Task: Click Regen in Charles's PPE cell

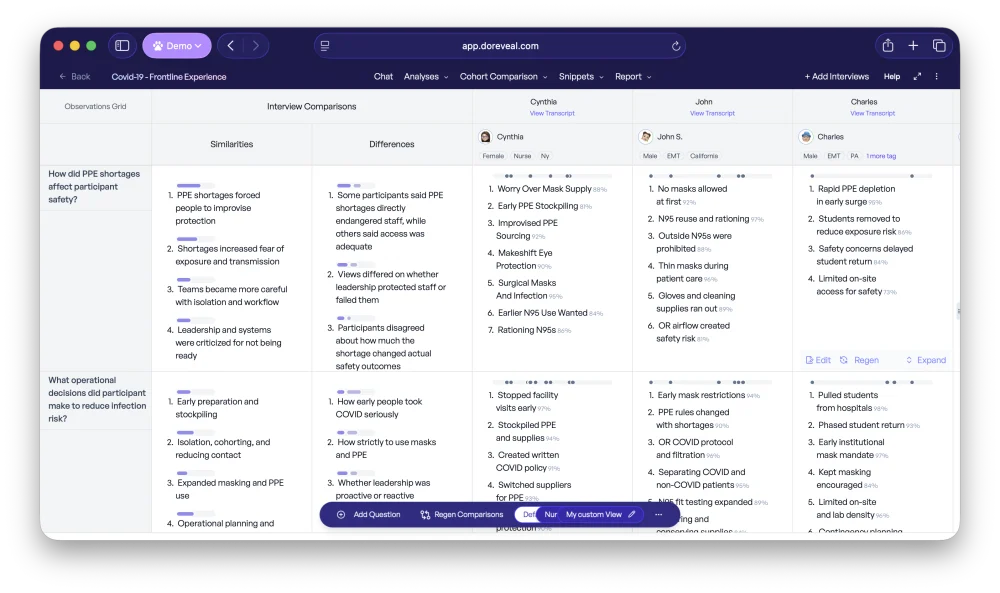Action: pos(859,360)
